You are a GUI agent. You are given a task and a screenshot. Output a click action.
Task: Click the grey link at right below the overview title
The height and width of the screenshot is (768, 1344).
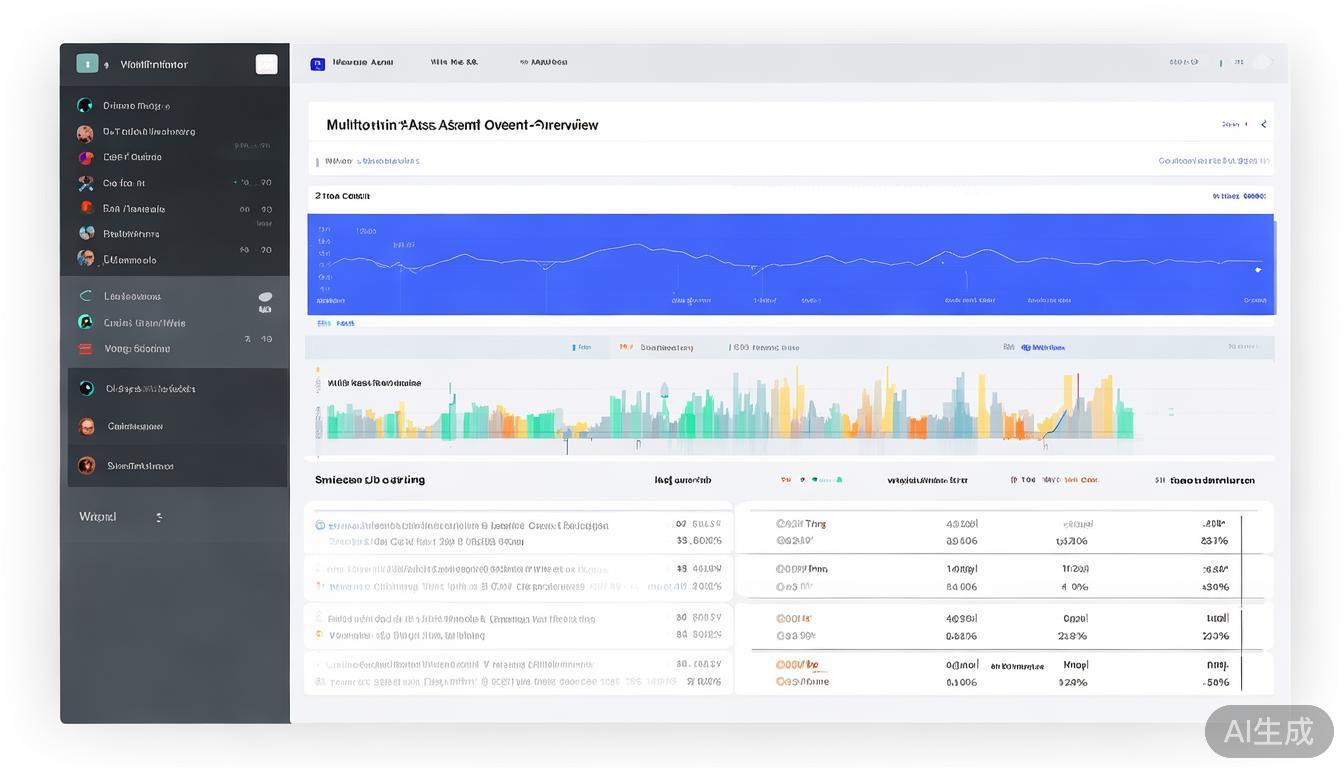pos(1214,160)
